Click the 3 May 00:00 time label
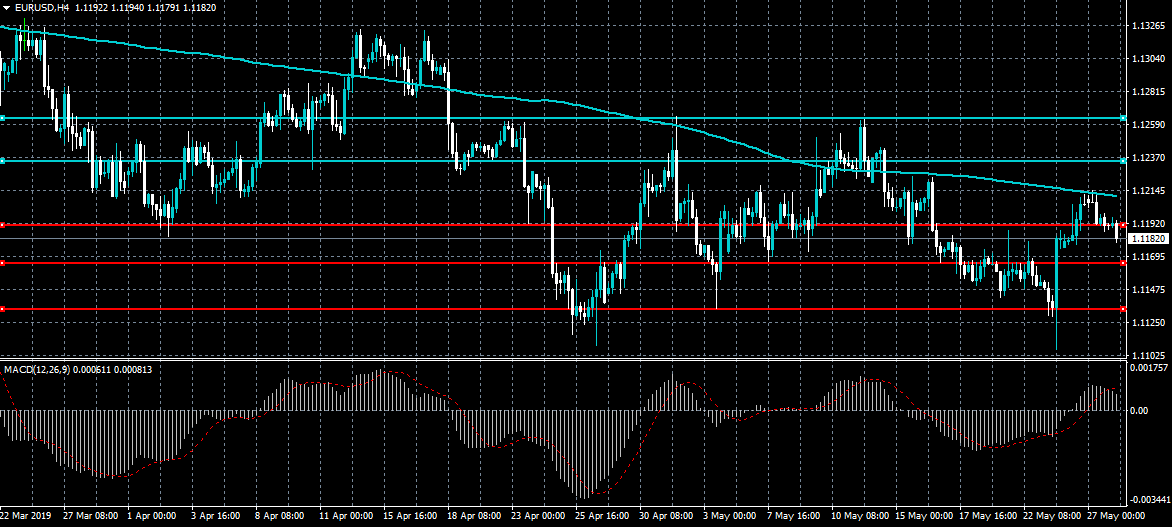1172x527 pixels. (x=728, y=516)
